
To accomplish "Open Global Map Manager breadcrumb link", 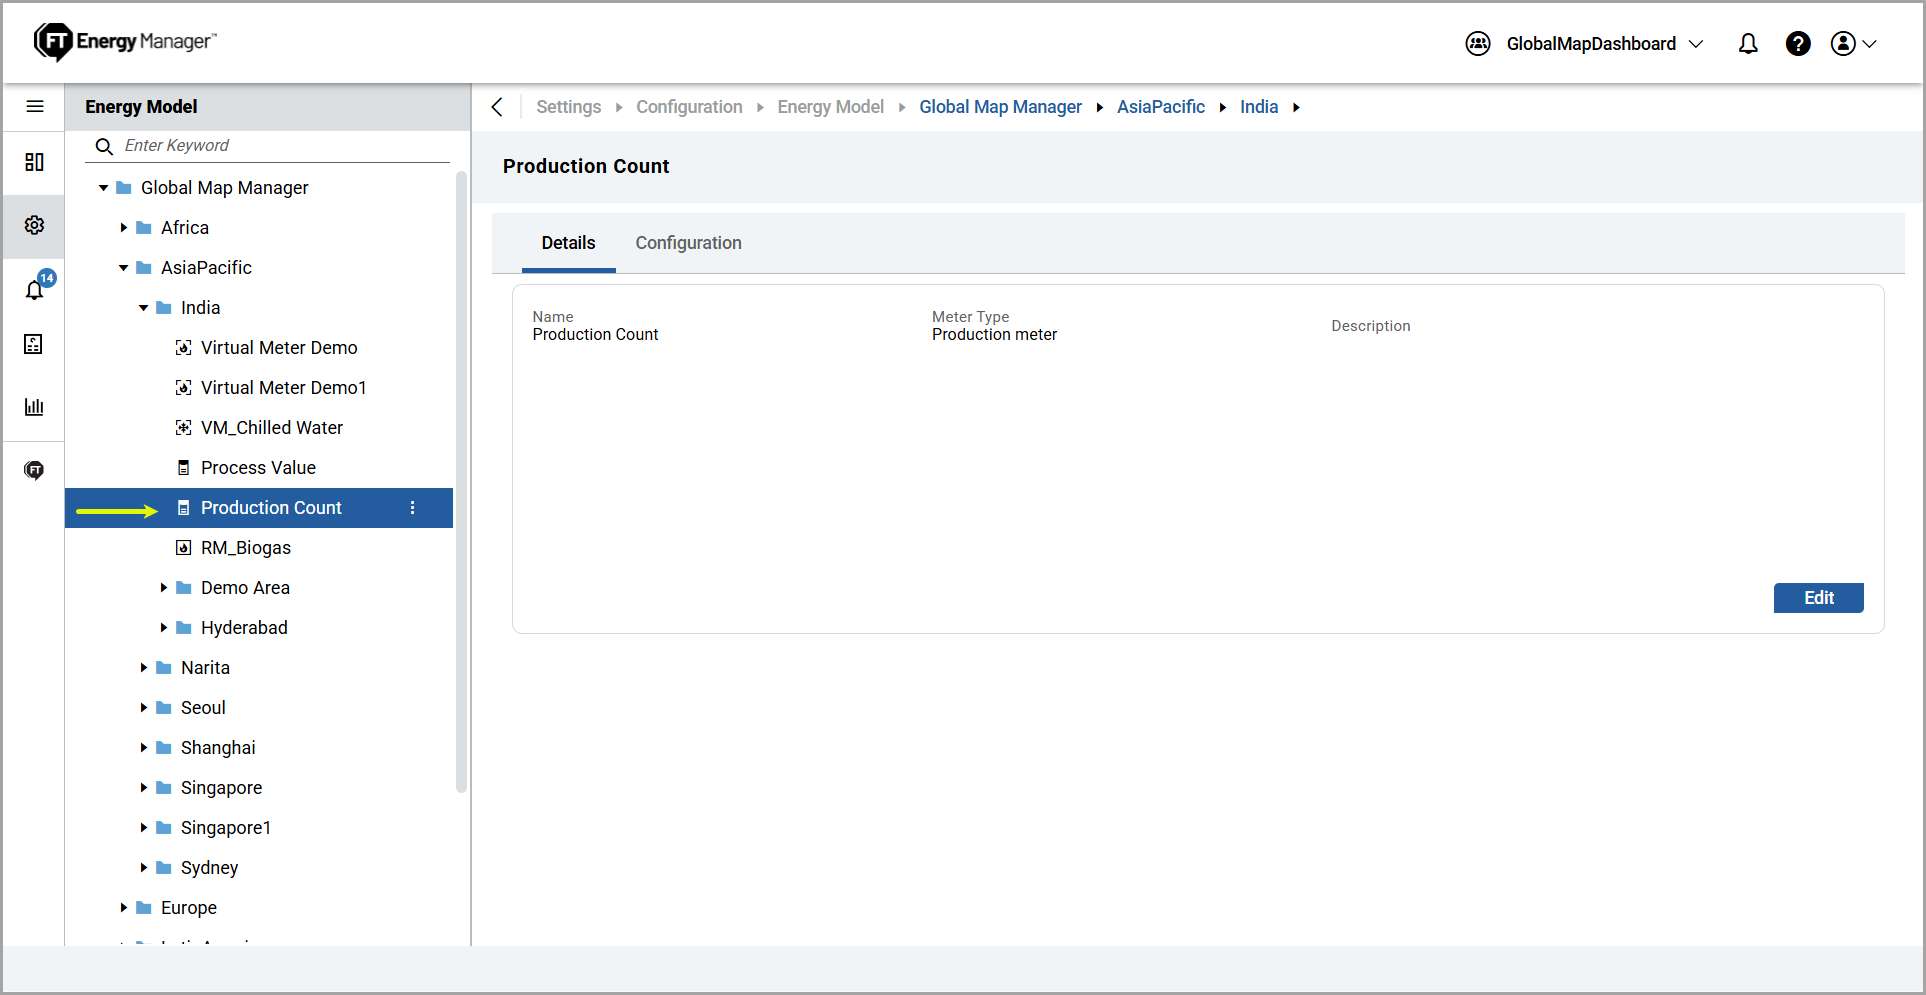I will tap(1000, 107).
